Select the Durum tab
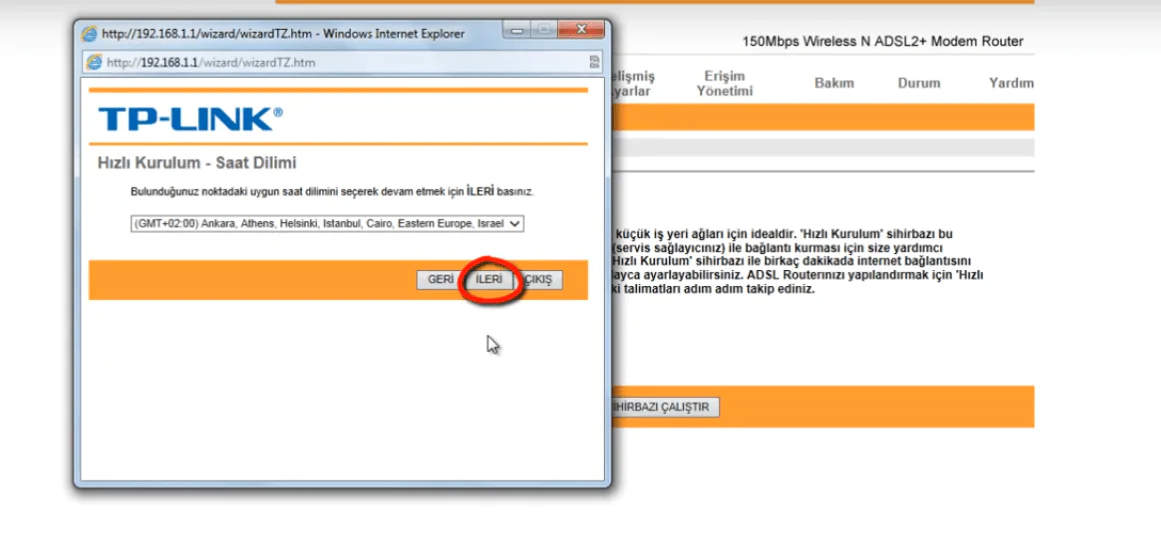 click(918, 83)
